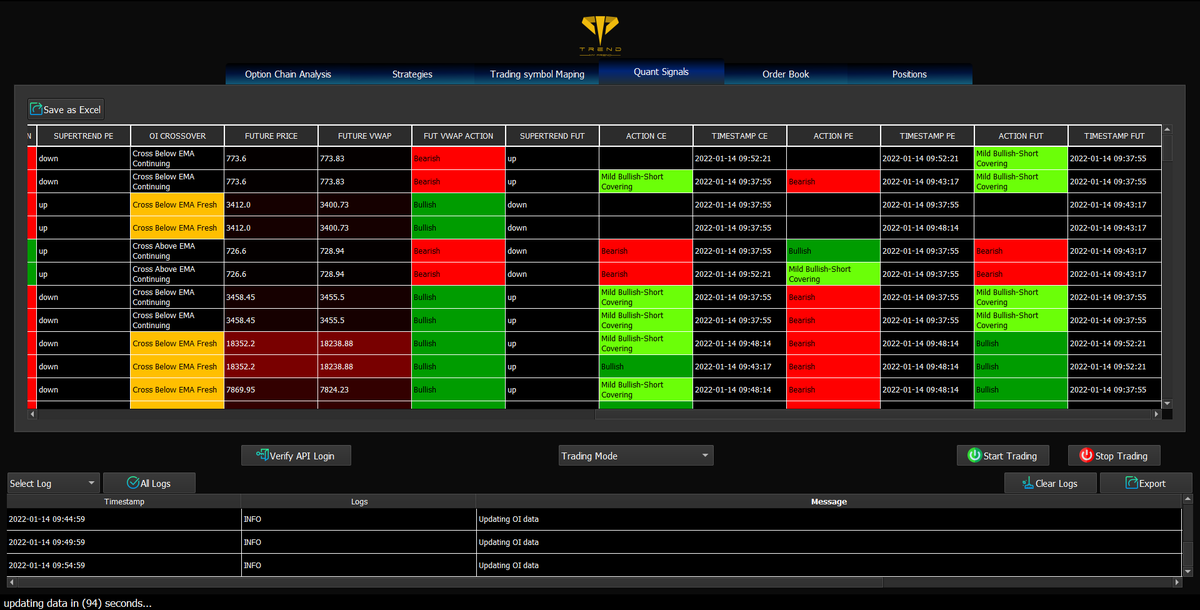Select the future price cell 7869.95
1200x610 pixels.
tap(271, 390)
